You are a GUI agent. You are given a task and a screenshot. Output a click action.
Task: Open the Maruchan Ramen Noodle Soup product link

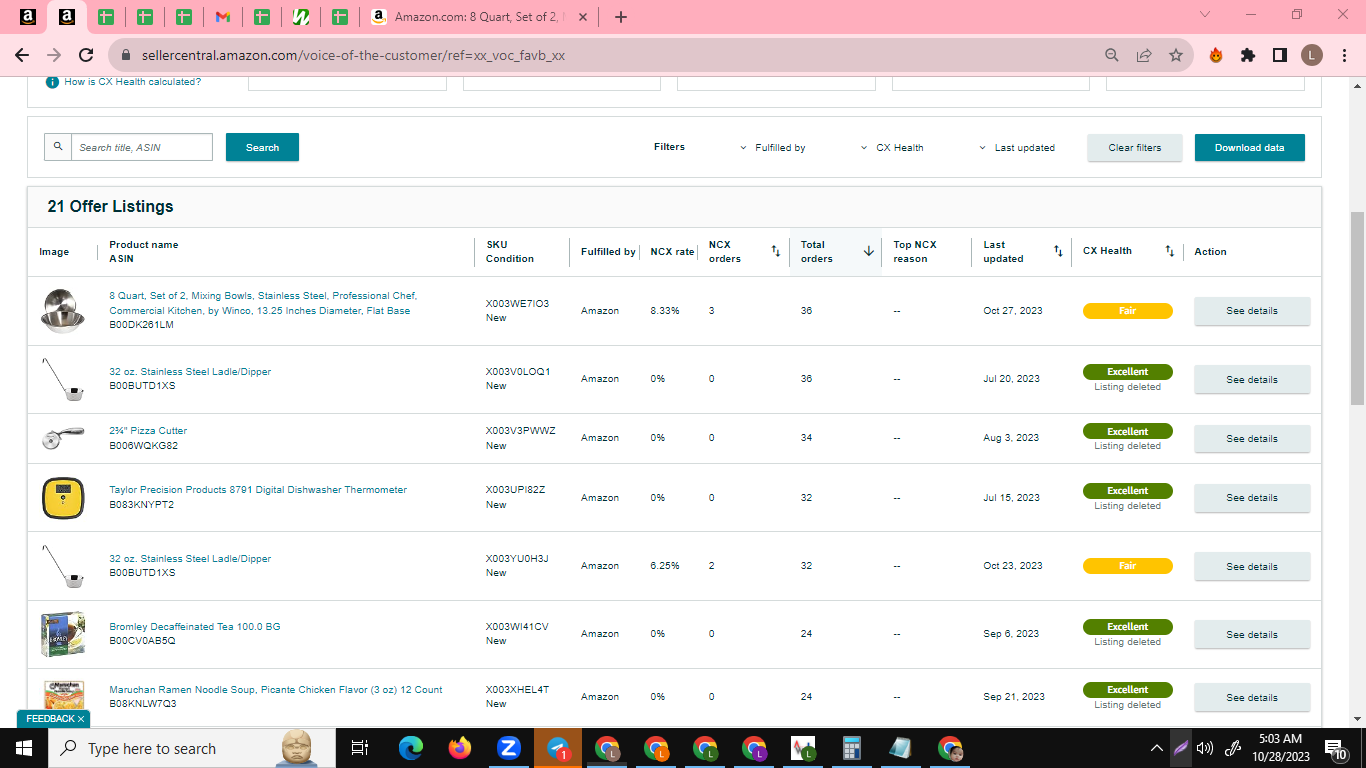click(x=276, y=690)
